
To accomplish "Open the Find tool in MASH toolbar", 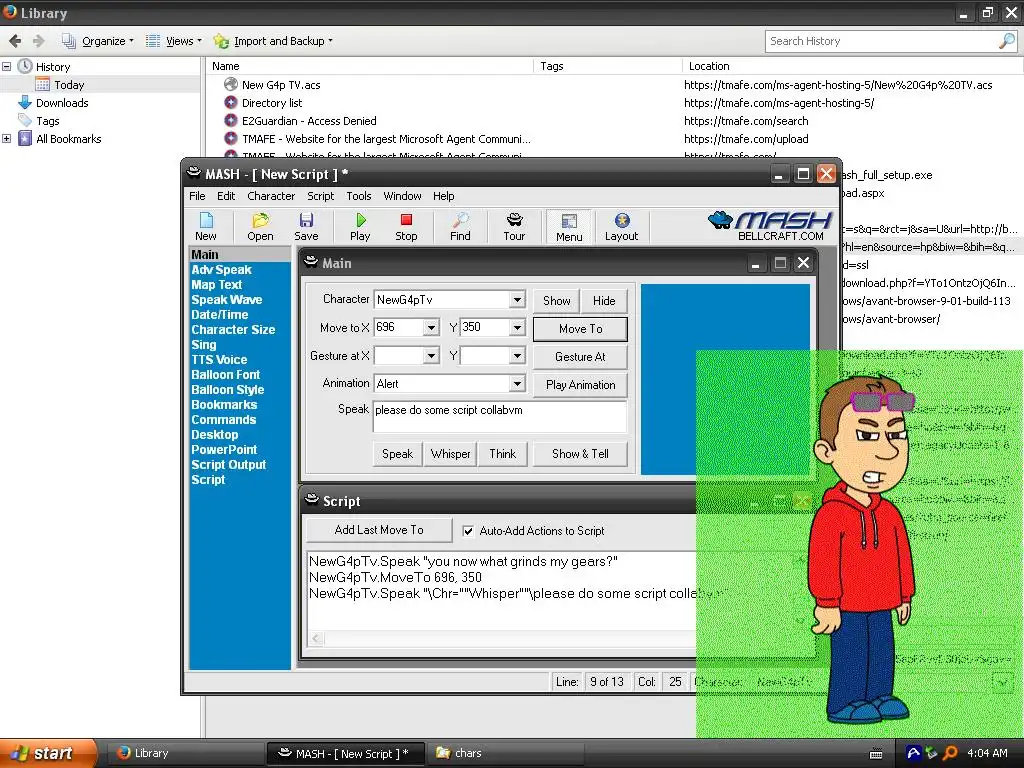I will [460, 227].
